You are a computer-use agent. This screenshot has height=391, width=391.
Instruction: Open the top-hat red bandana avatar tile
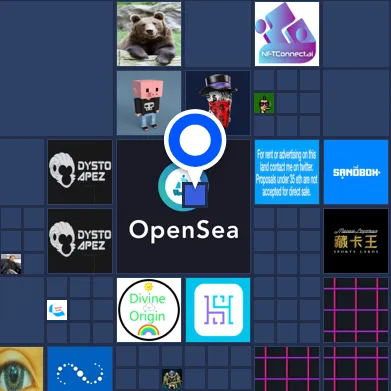pos(218,103)
